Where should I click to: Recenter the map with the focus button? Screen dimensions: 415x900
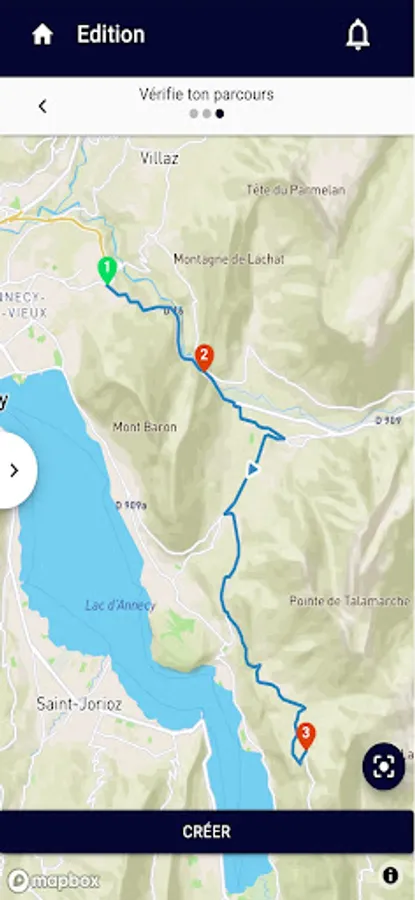point(383,766)
